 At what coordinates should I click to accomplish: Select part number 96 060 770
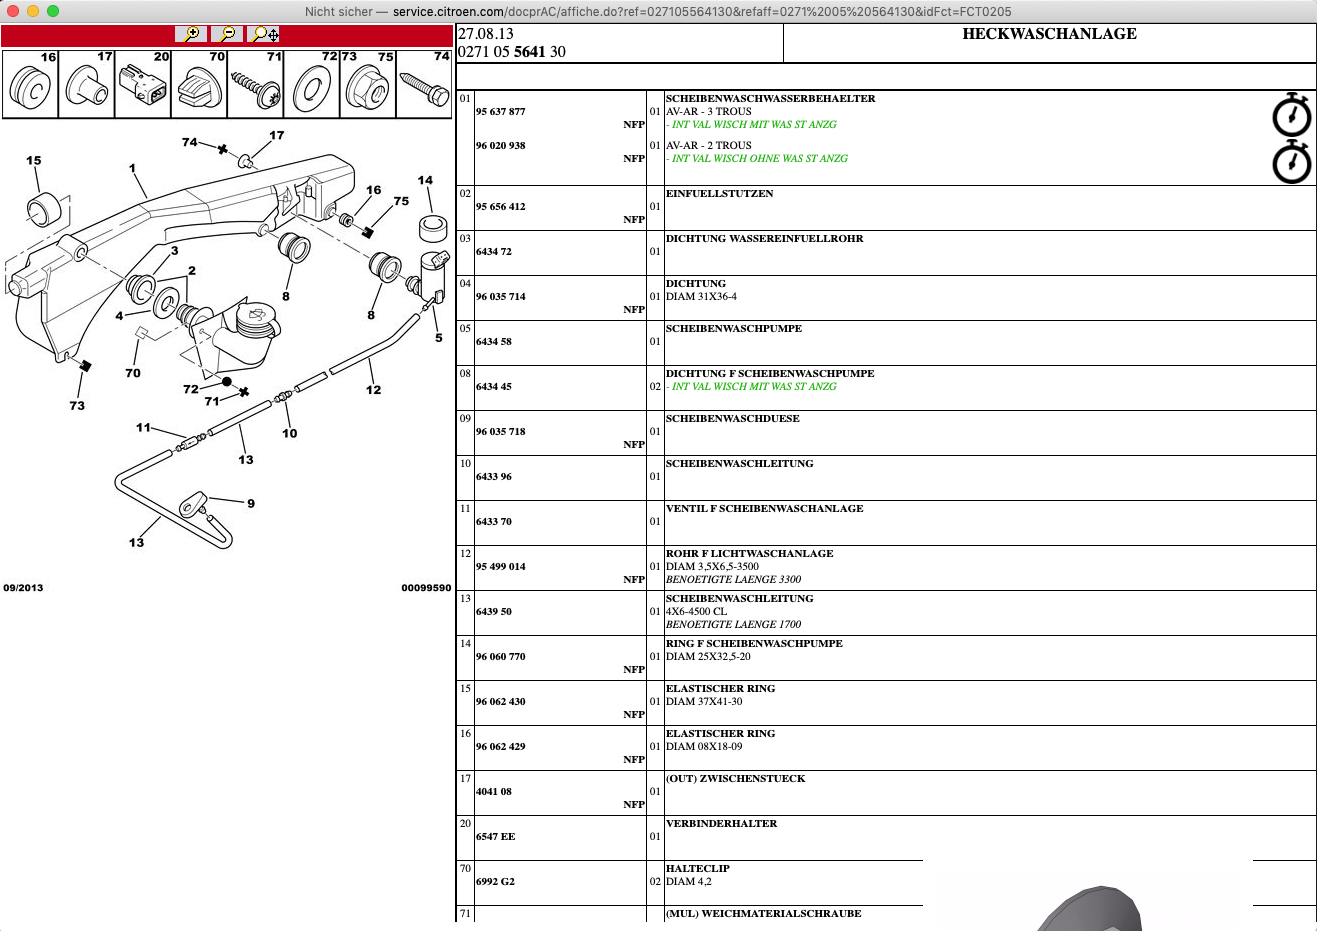tap(501, 656)
